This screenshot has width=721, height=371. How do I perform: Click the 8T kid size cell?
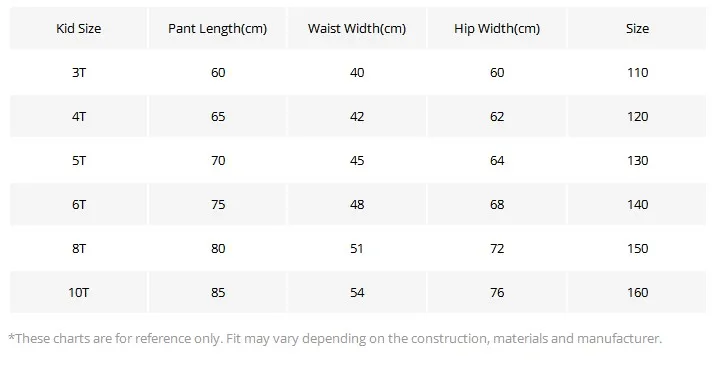[x=79, y=249]
